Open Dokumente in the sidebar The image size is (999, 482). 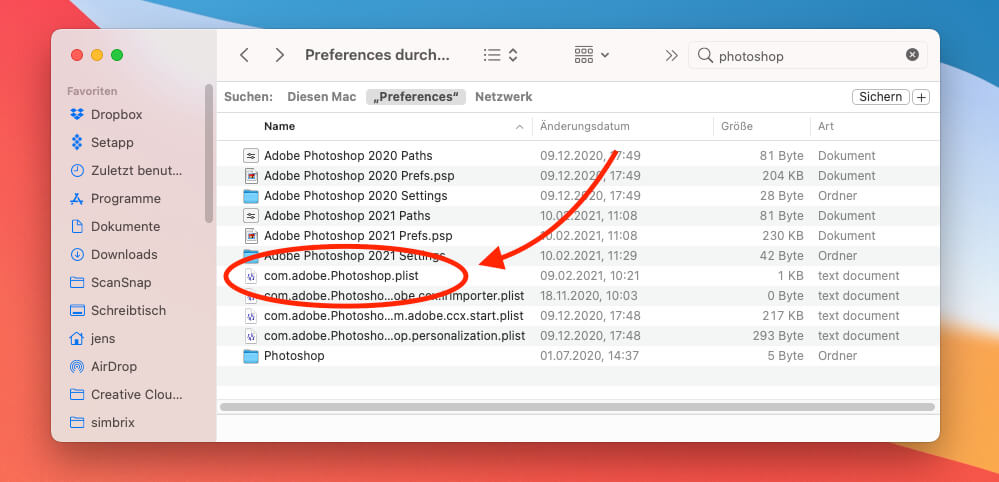pos(115,227)
